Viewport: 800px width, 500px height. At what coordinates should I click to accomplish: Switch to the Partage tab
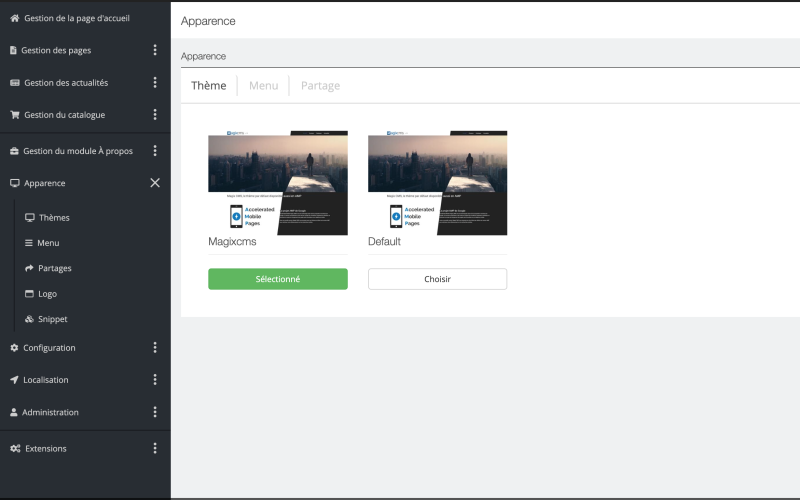click(320, 86)
